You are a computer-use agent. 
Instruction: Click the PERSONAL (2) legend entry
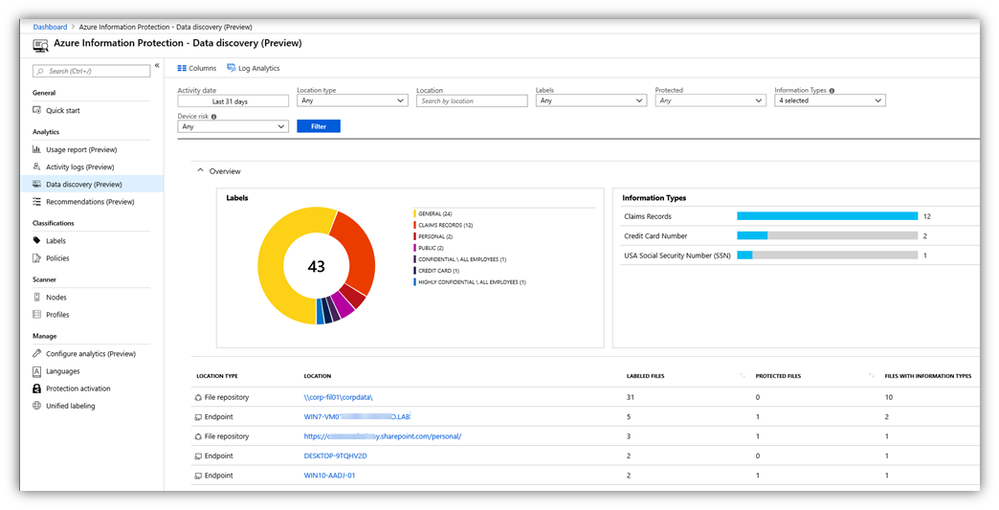point(431,237)
